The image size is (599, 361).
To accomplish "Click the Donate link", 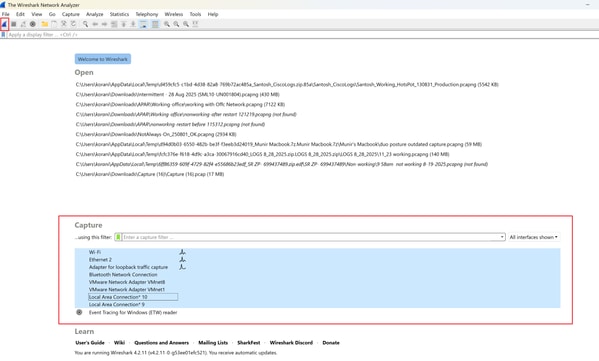I will pyautogui.click(x=331, y=343).
